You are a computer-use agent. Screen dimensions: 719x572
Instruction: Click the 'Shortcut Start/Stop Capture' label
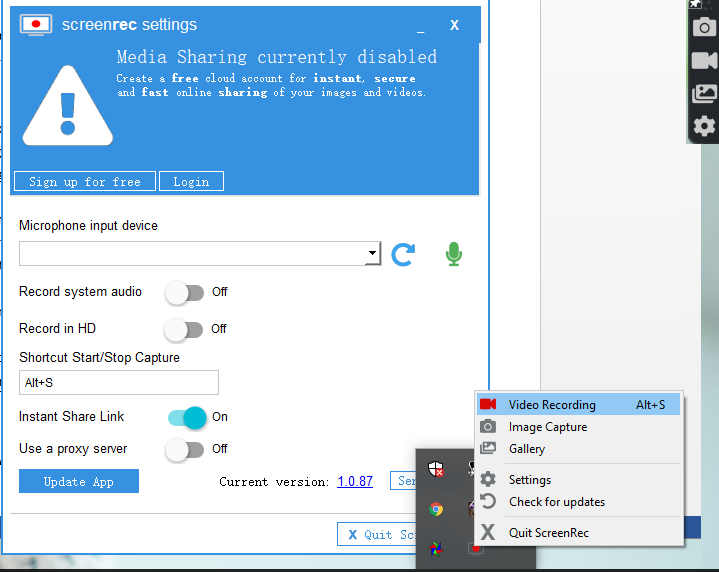tap(100, 357)
